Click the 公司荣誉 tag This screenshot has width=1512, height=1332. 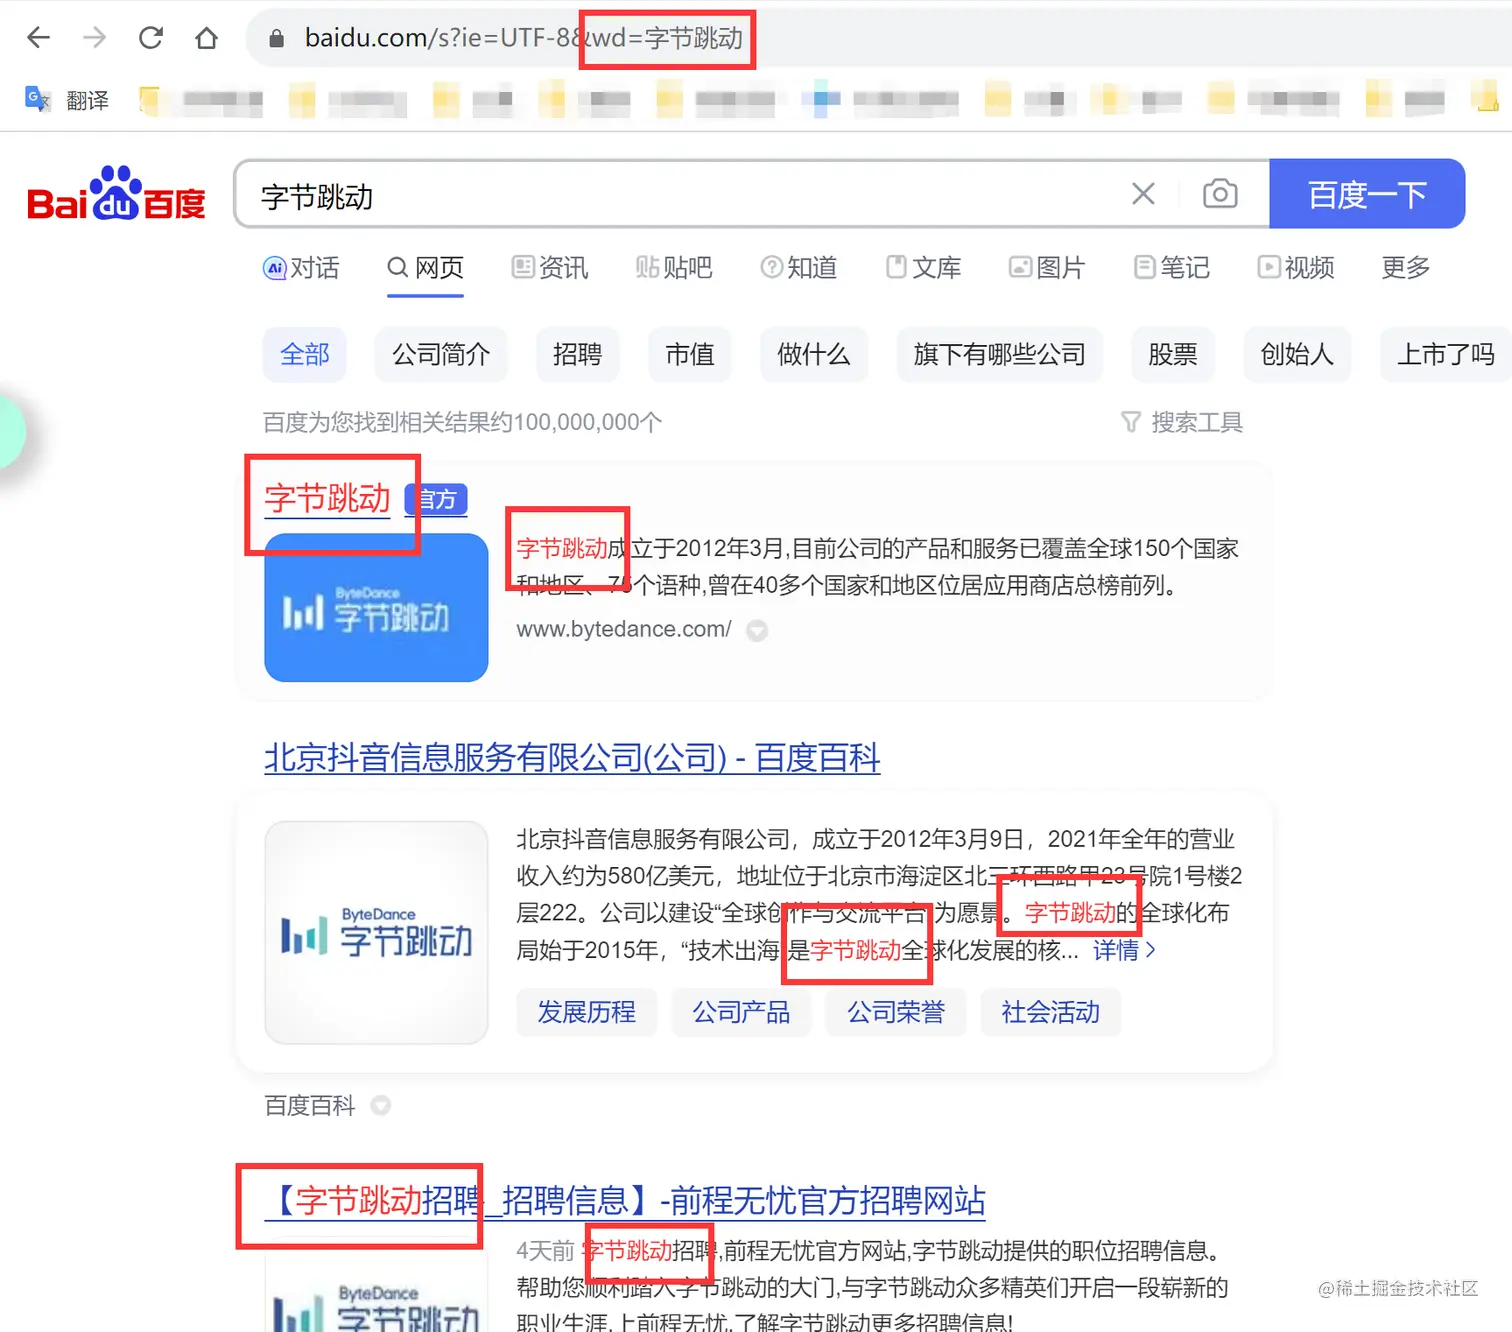pyautogui.click(x=896, y=1012)
